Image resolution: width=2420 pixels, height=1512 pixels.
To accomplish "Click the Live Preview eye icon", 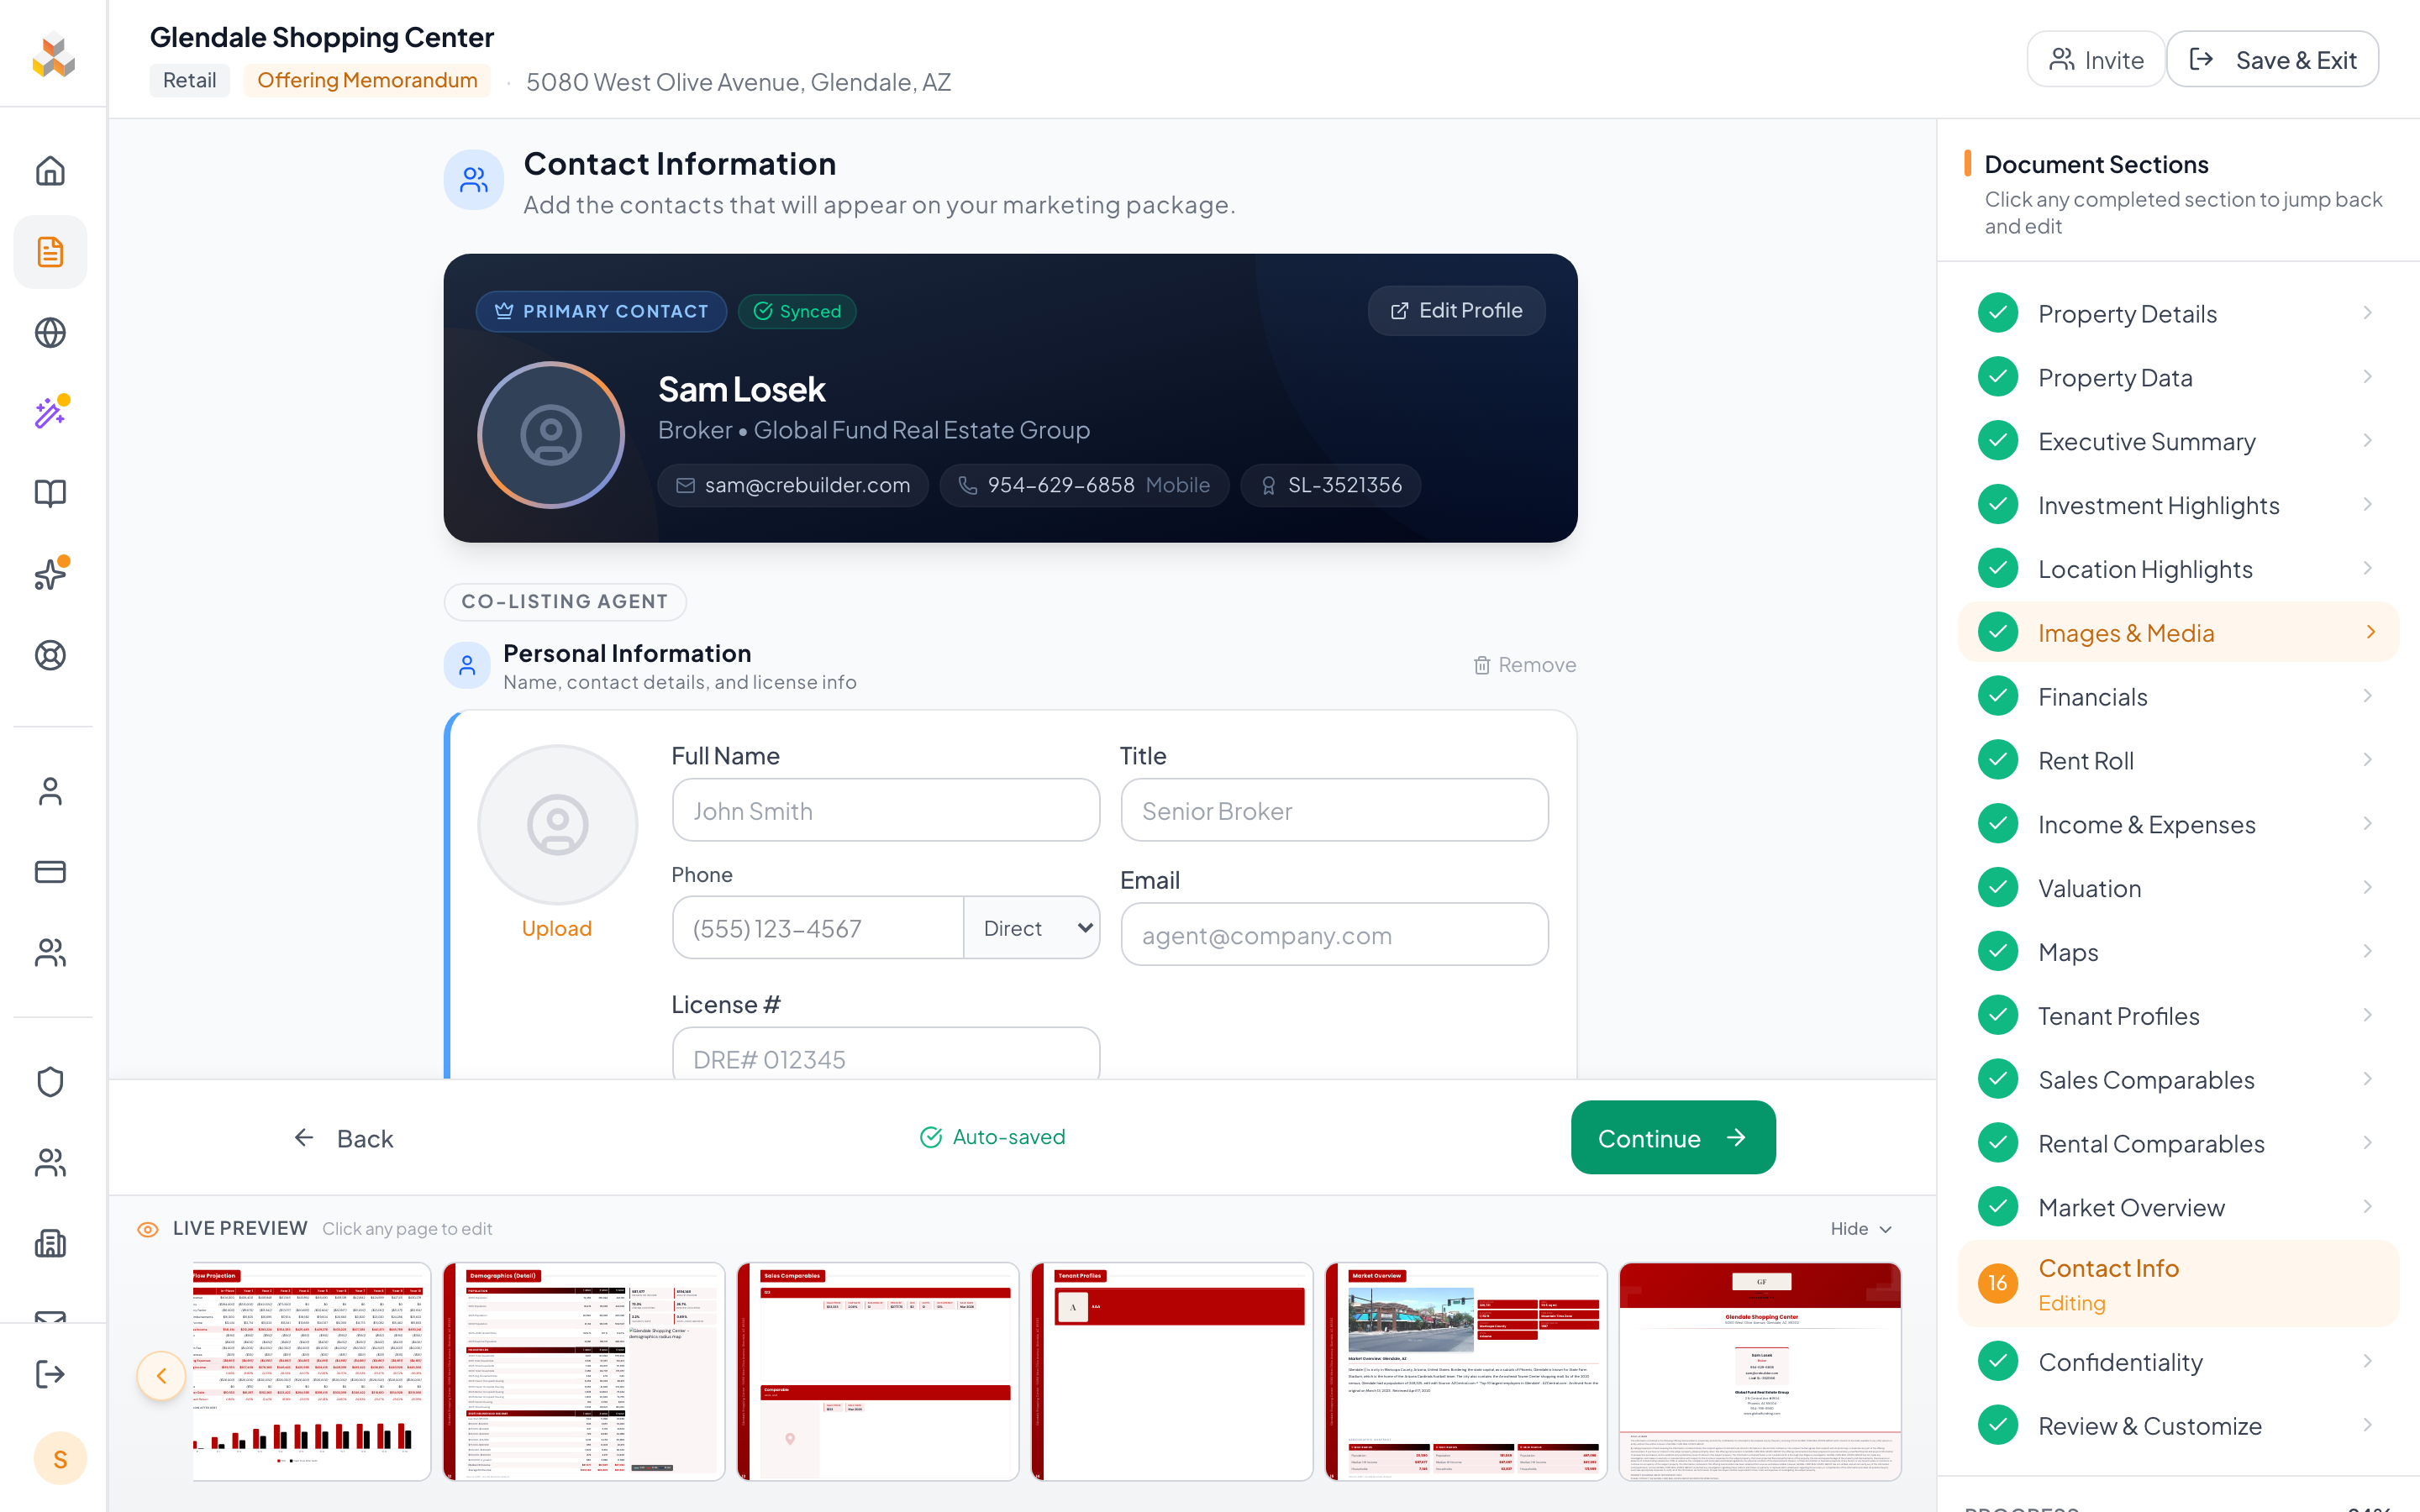I will coord(148,1229).
